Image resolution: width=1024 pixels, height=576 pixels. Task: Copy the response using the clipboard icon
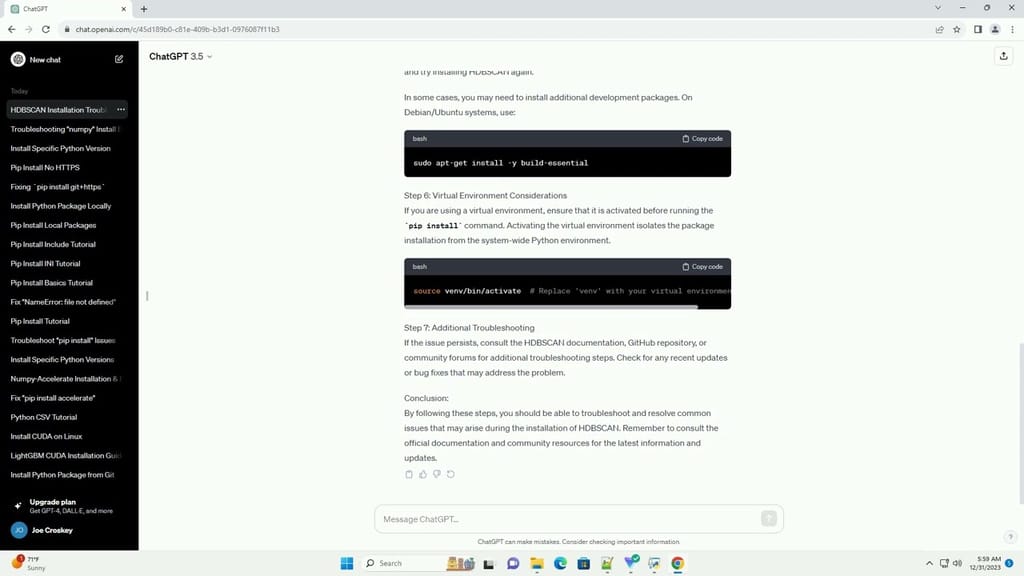tap(409, 474)
